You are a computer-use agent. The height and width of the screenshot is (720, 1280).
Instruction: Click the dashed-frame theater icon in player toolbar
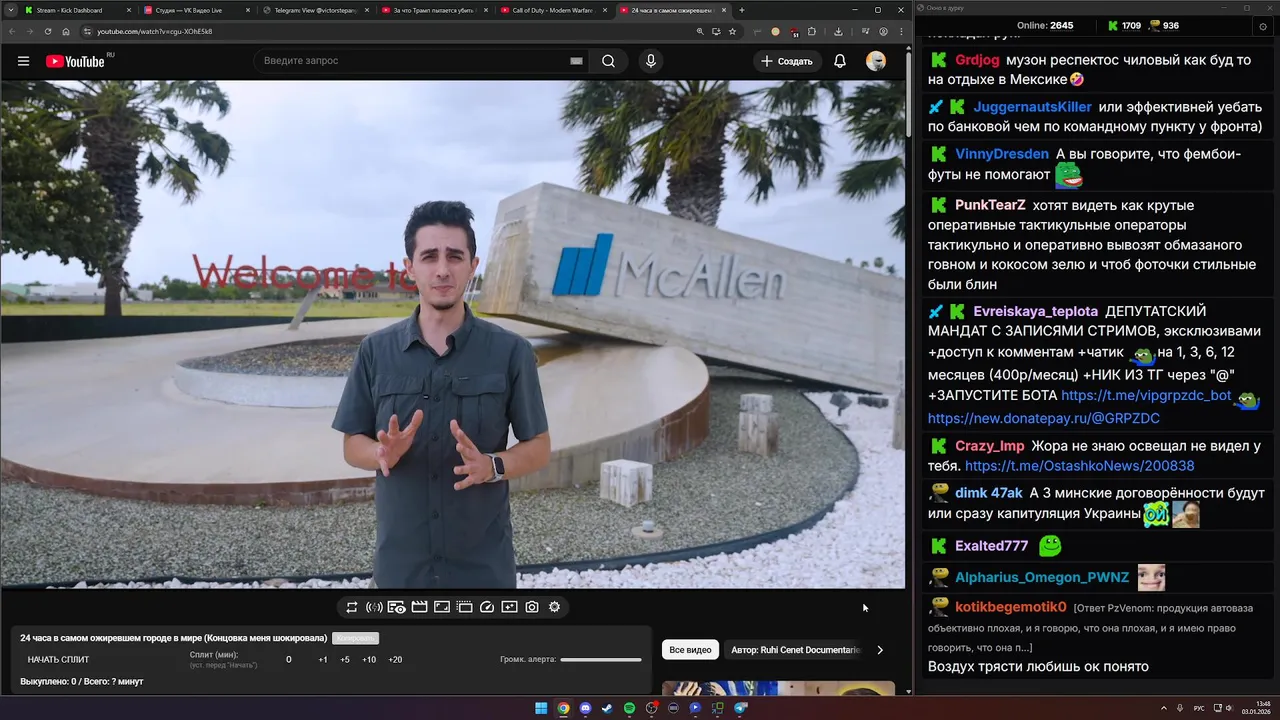(464, 607)
